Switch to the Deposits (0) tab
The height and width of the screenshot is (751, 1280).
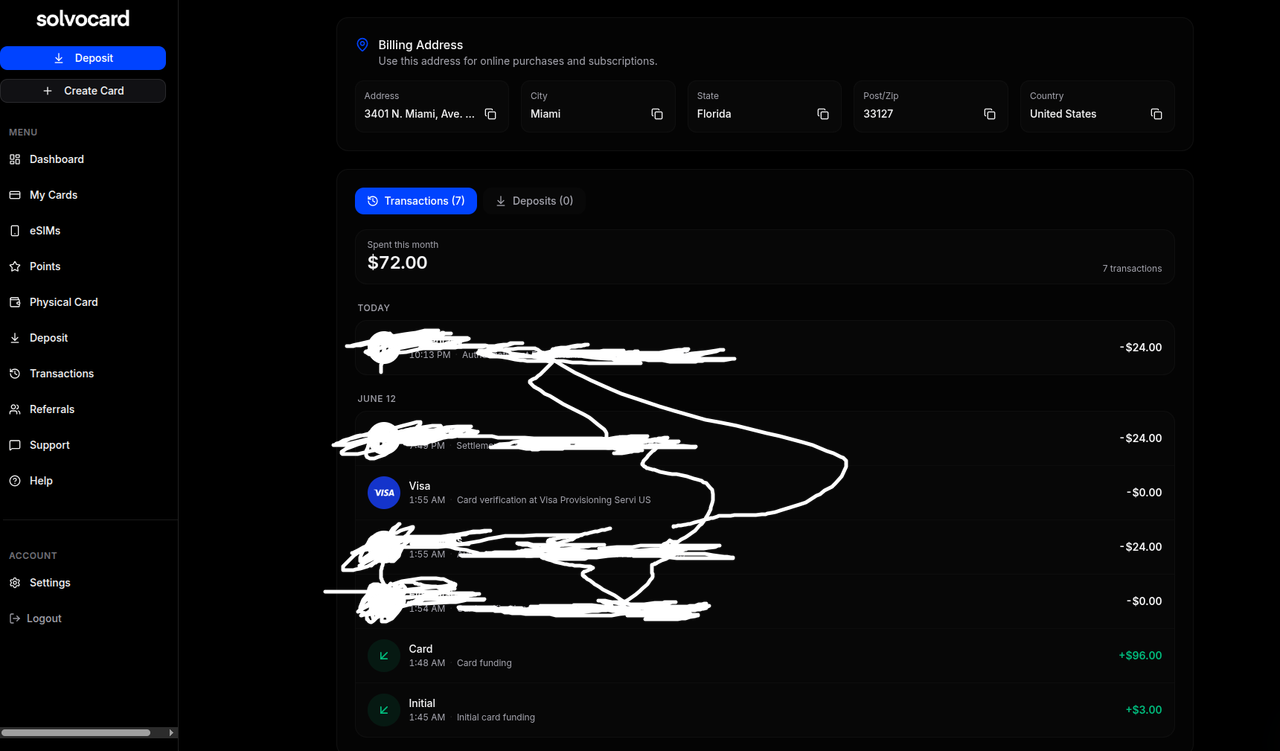click(x=535, y=201)
